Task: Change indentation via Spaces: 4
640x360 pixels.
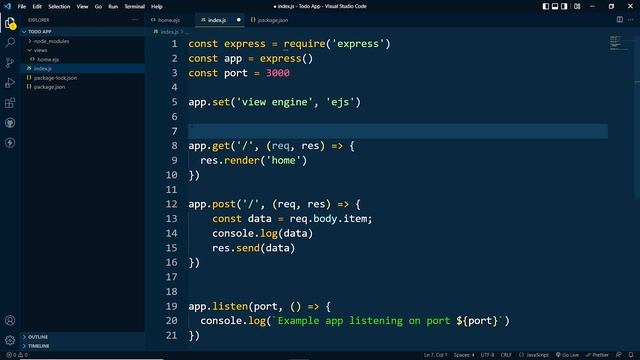Action: pyautogui.click(x=464, y=355)
